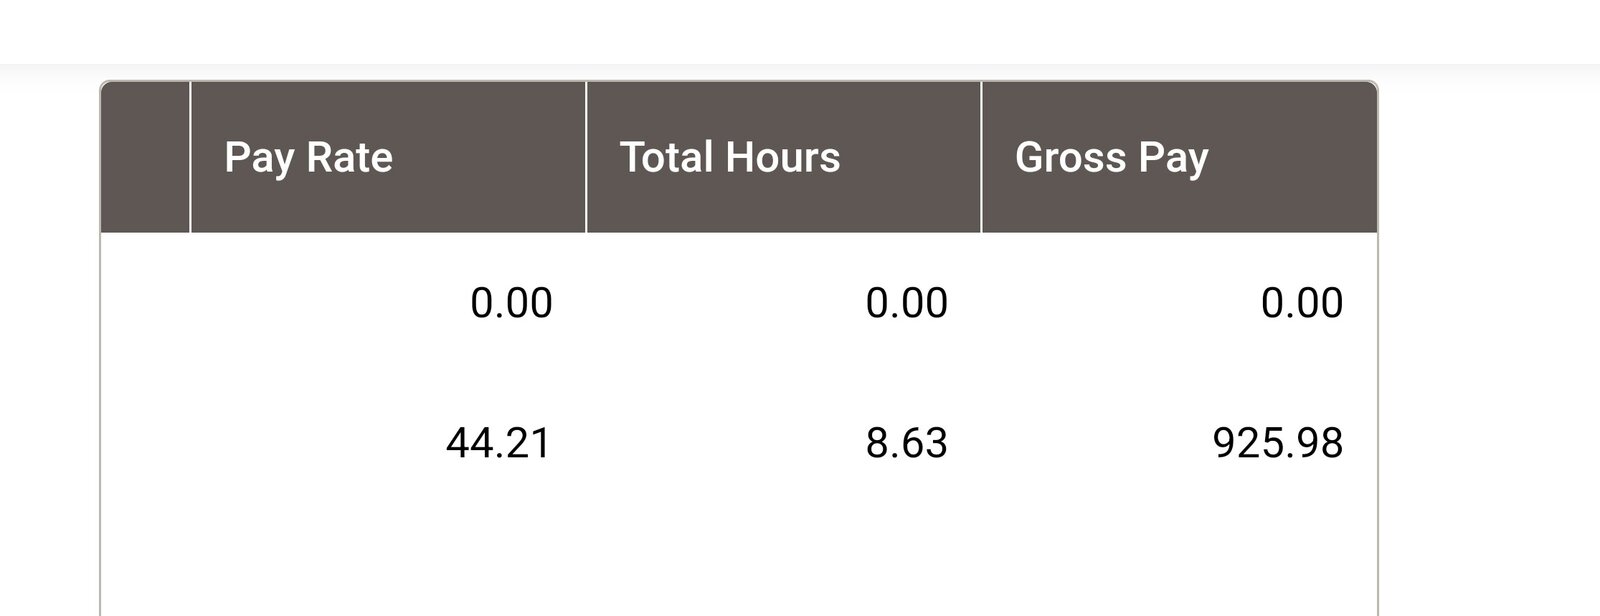The image size is (1600, 616).
Task: Pick the 0.00 value under Total Hours
Action: tap(906, 303)
